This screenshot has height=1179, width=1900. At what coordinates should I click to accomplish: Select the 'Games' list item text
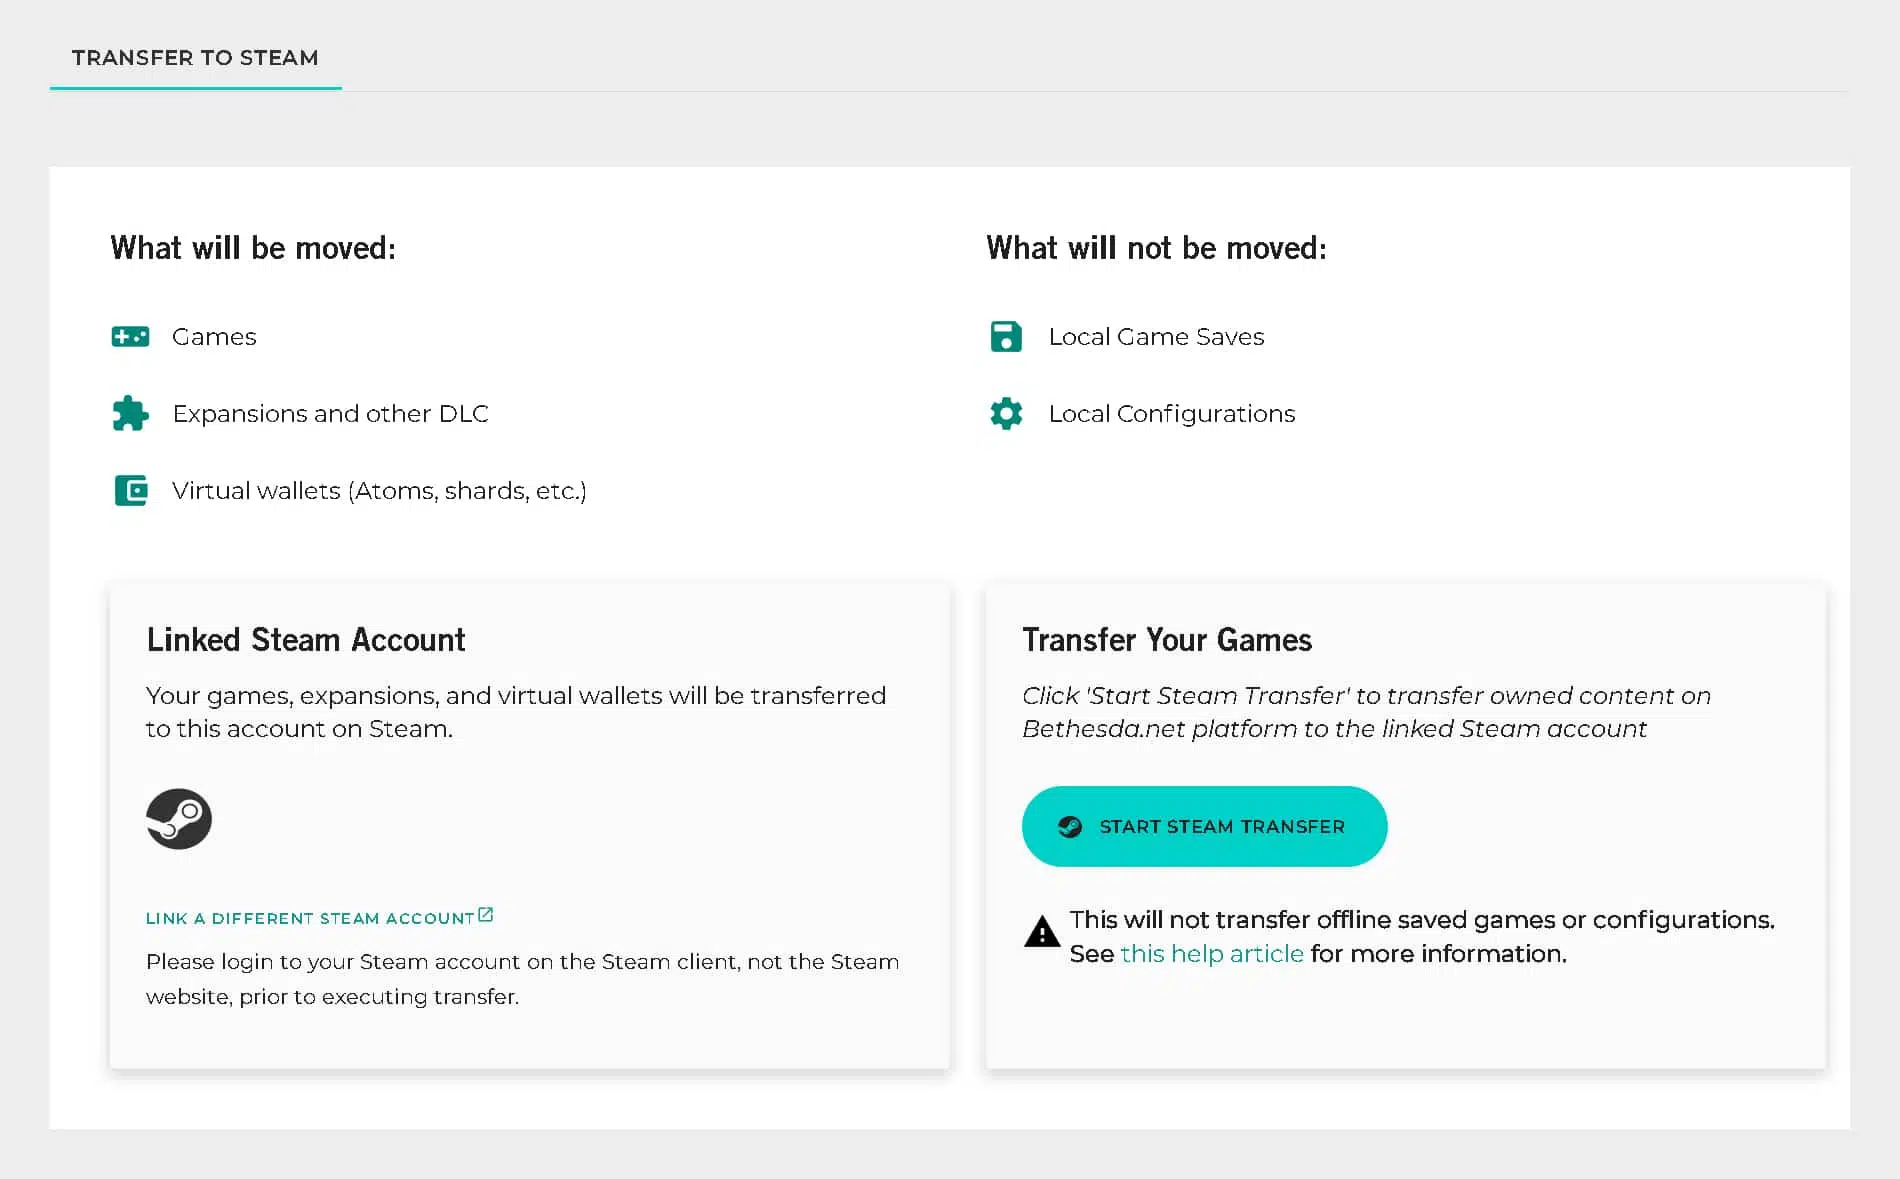[x=214, y=337]
